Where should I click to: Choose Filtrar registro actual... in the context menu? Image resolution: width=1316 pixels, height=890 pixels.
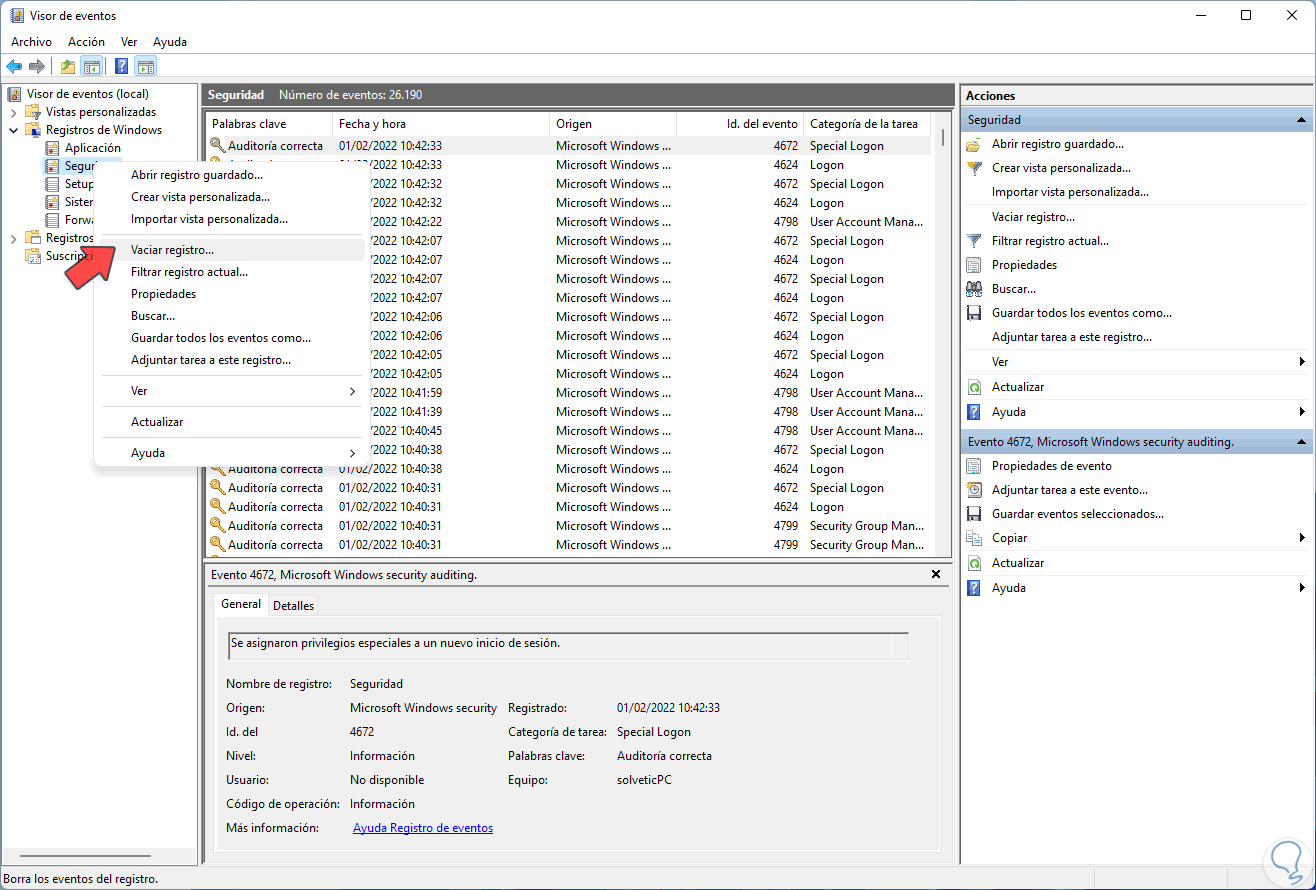click(x=232, y=272)
